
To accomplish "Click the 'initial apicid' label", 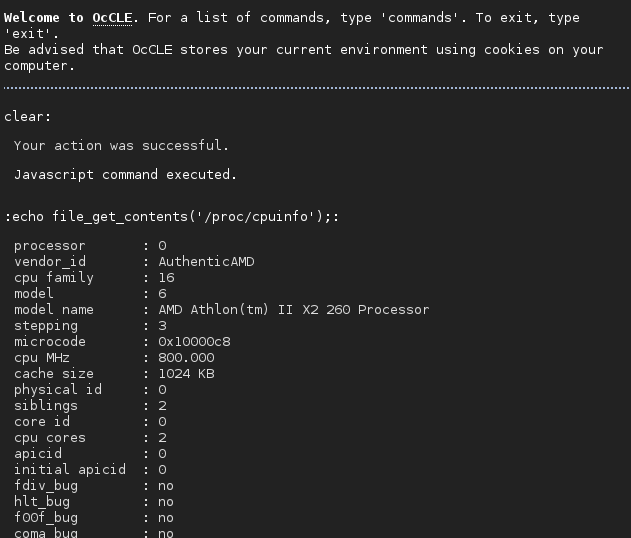I will coord(70,470).
